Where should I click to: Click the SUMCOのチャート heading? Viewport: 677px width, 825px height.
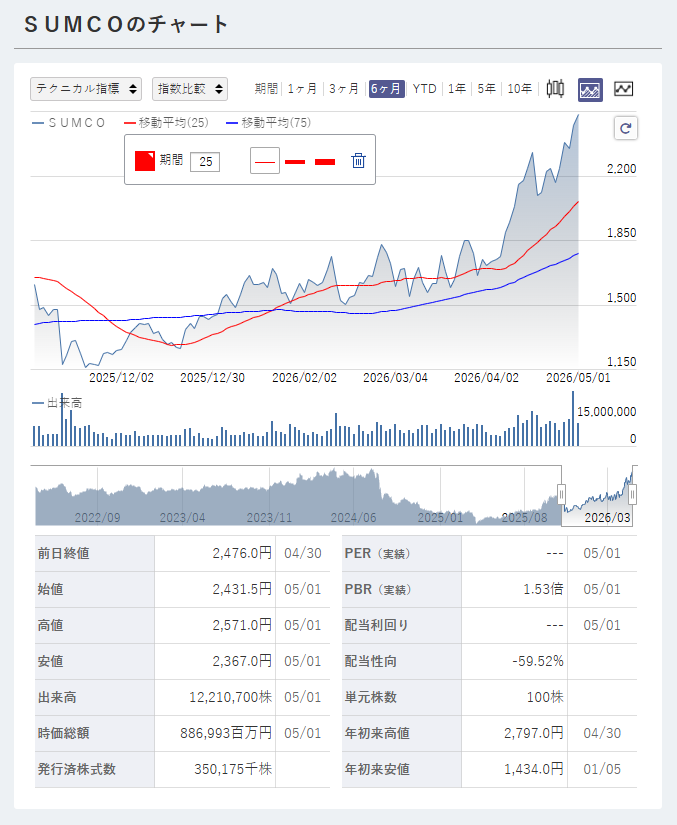(127, 25)
